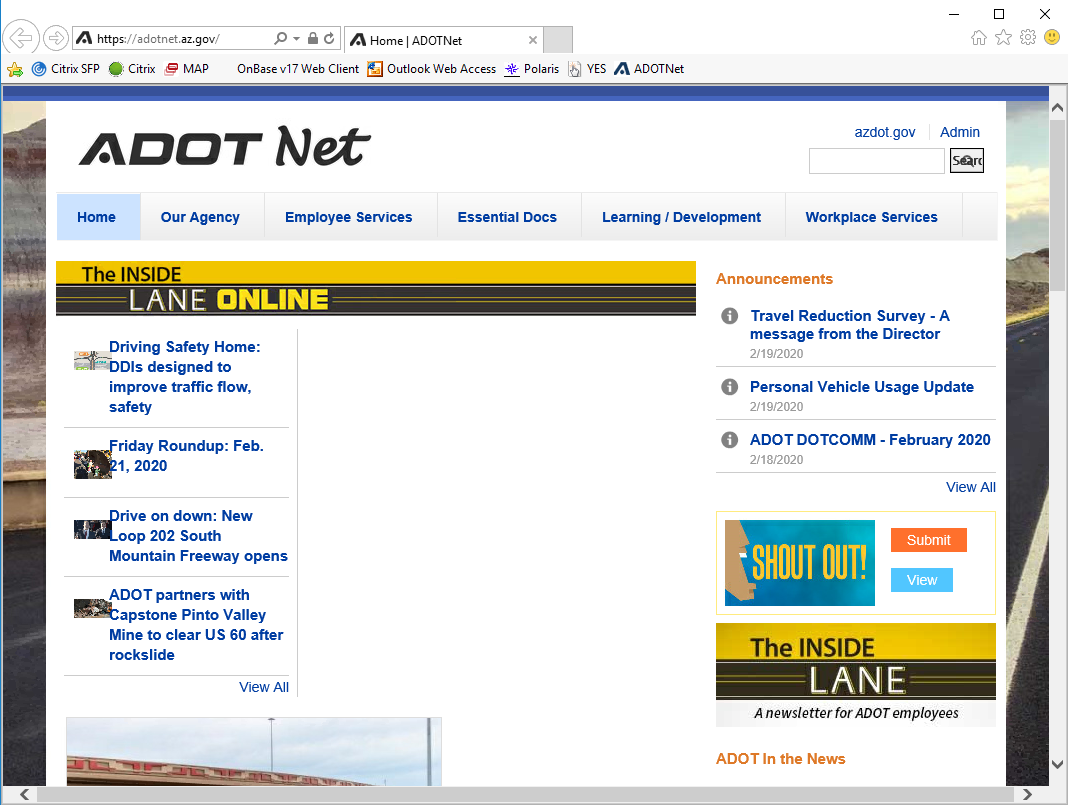The width and height of the screenshot is (1068, 805).
Task: Click the search magnifier in the address bar
Action: (280, 39)
